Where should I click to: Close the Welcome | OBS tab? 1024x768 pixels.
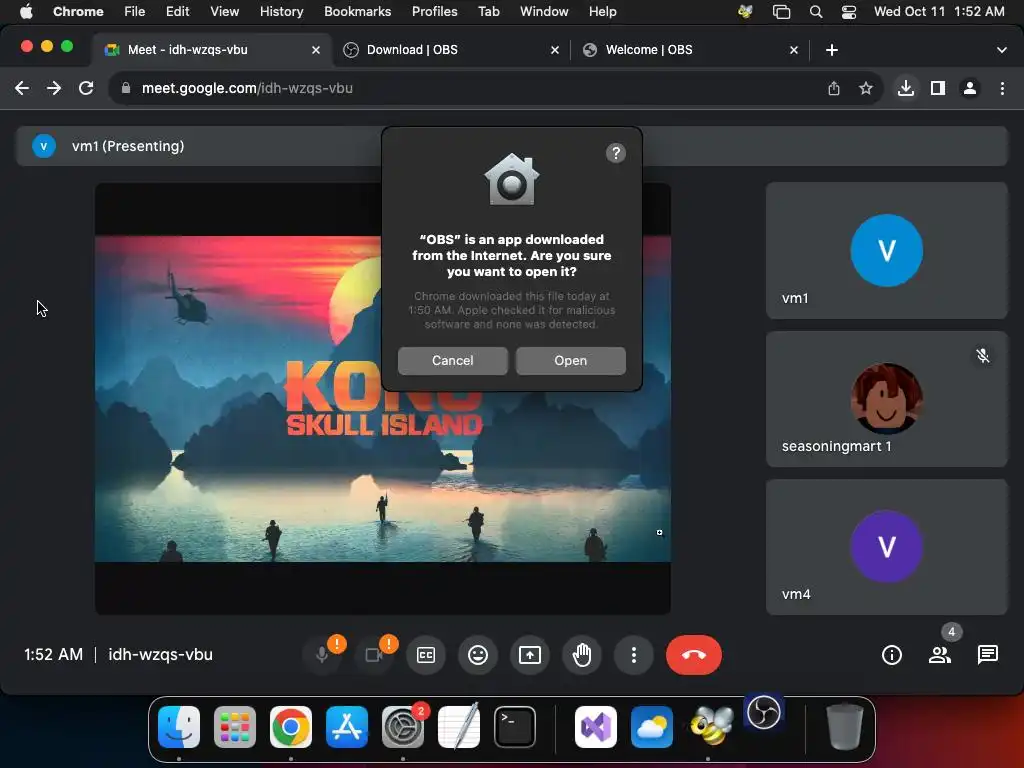[793, 50]
